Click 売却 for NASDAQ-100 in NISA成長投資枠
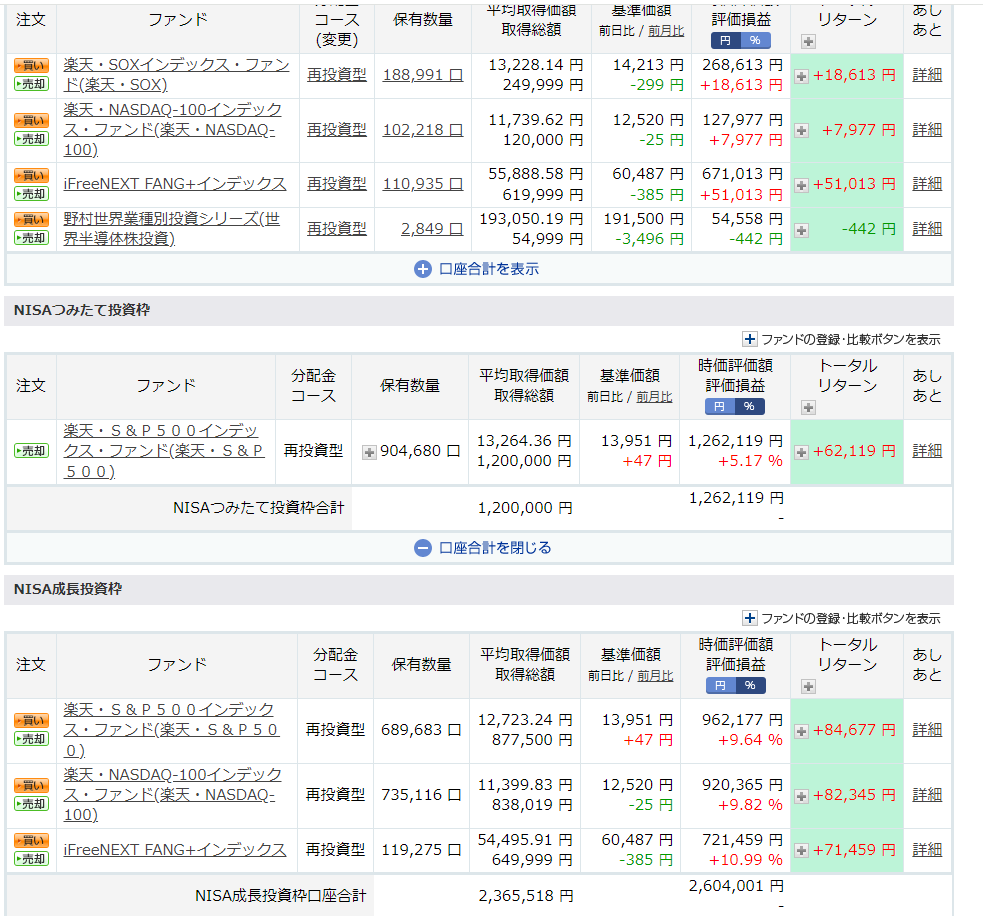Viewport: 983px width, 916px height. click(31, 804)
